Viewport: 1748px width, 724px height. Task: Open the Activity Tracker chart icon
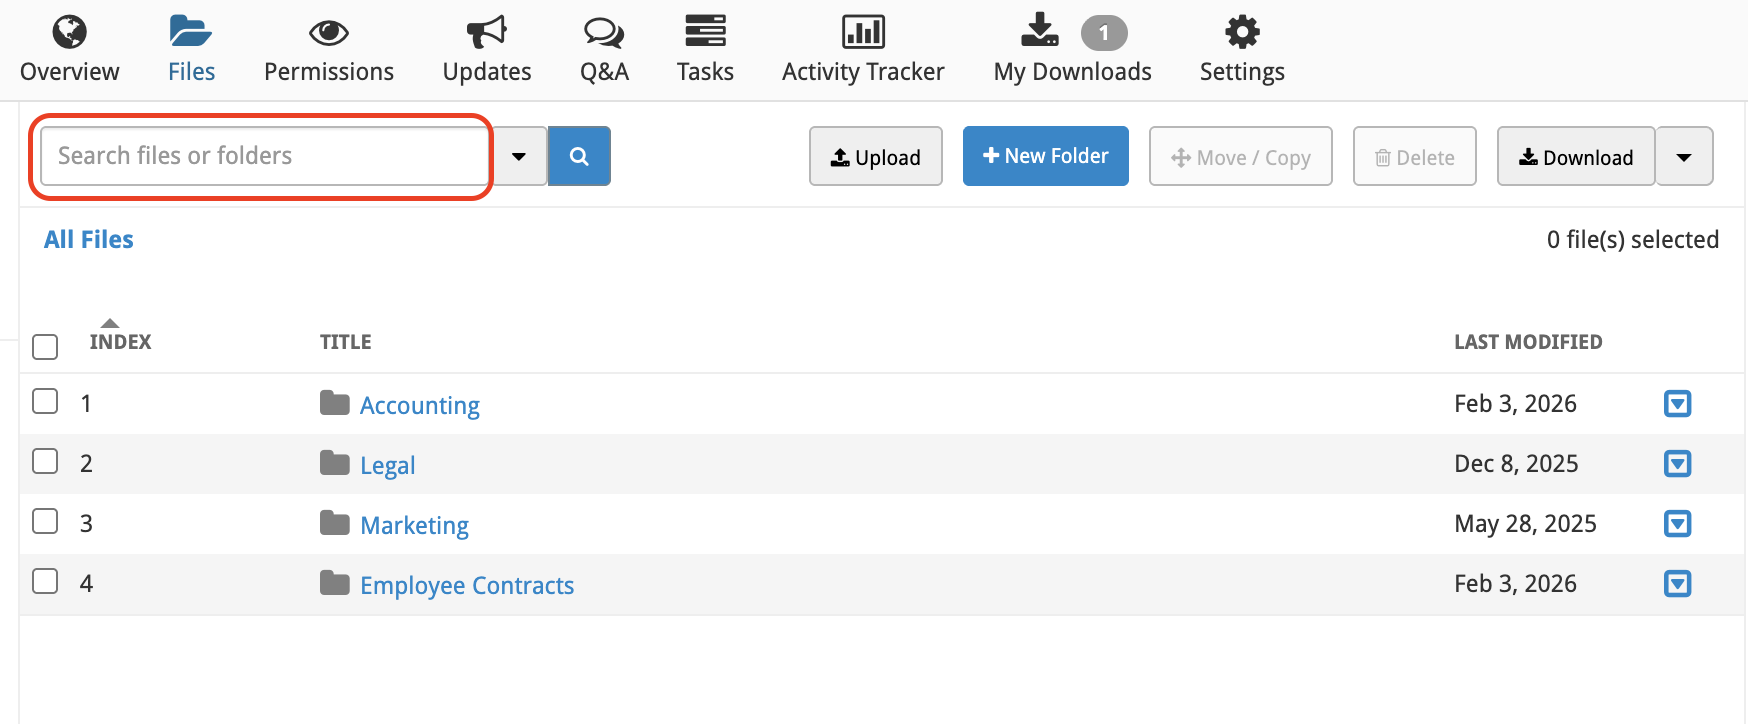(x=863, y=32)
